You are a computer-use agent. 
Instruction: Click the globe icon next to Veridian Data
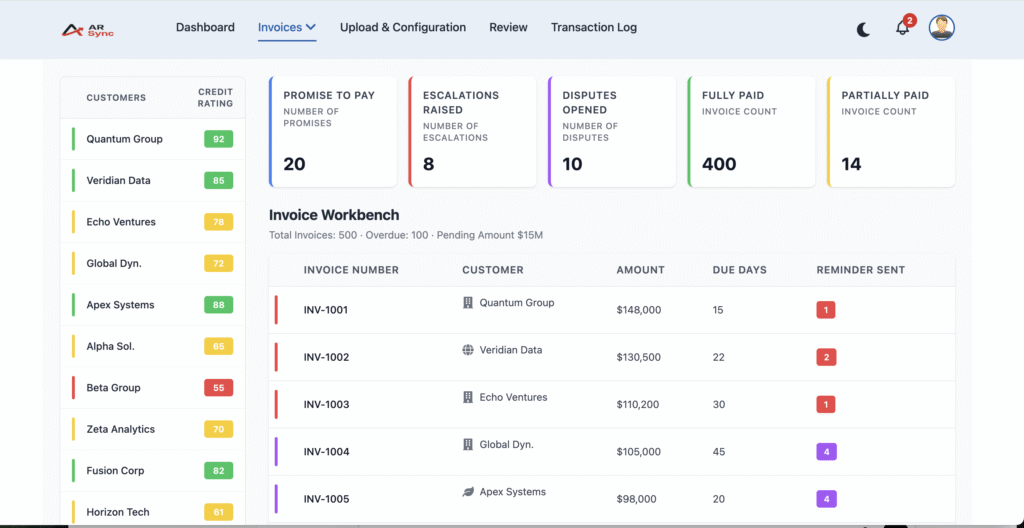tap(468, 350)
